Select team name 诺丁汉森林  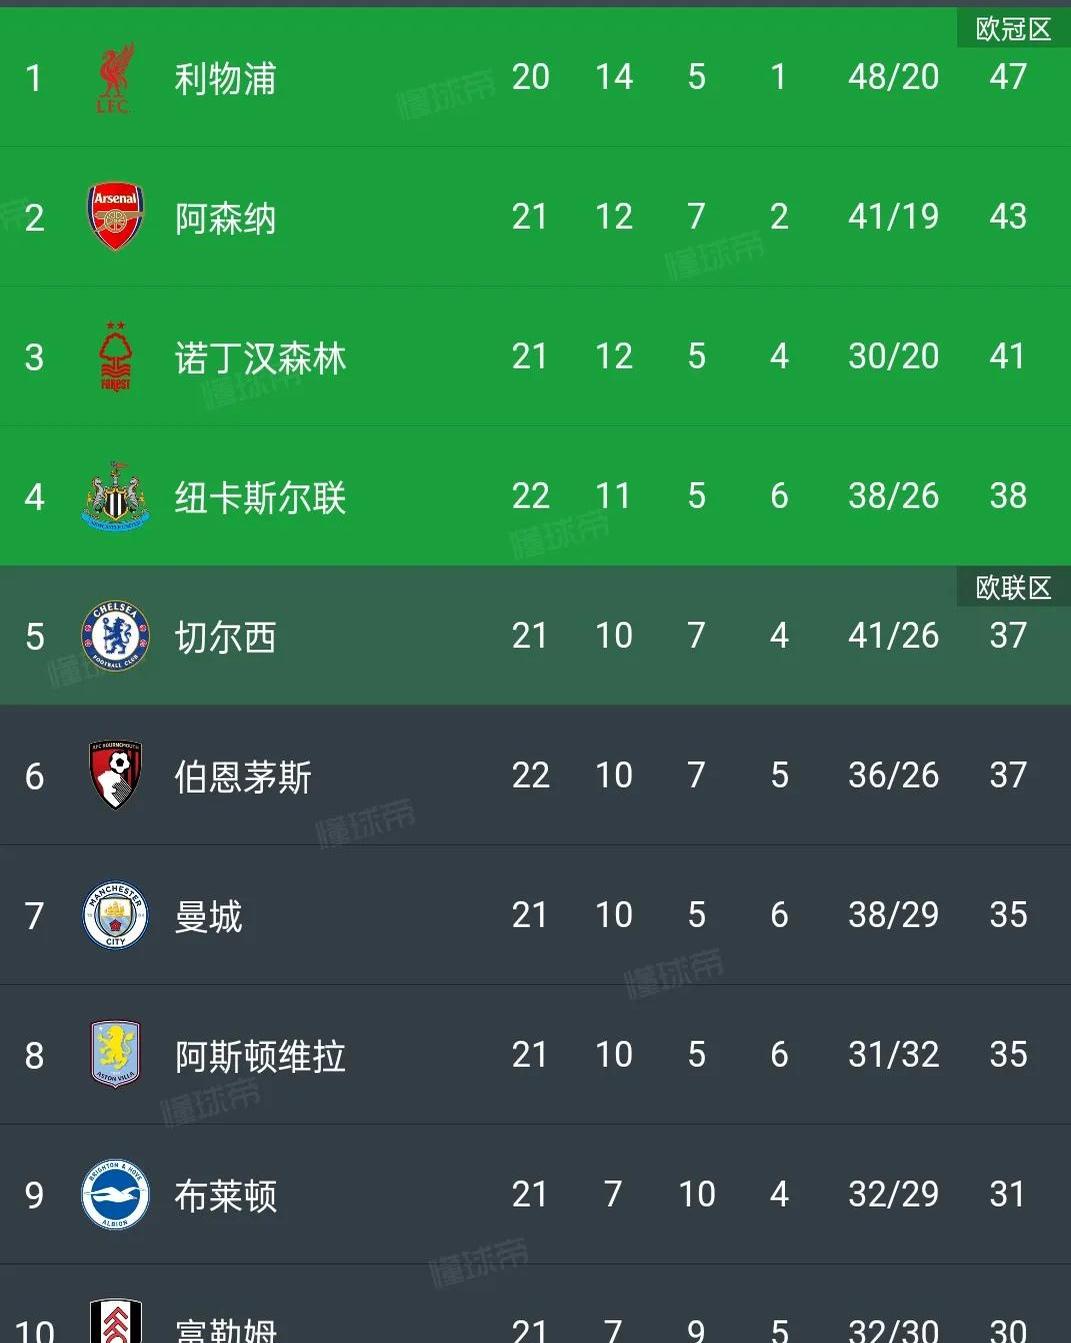[260, 358]
